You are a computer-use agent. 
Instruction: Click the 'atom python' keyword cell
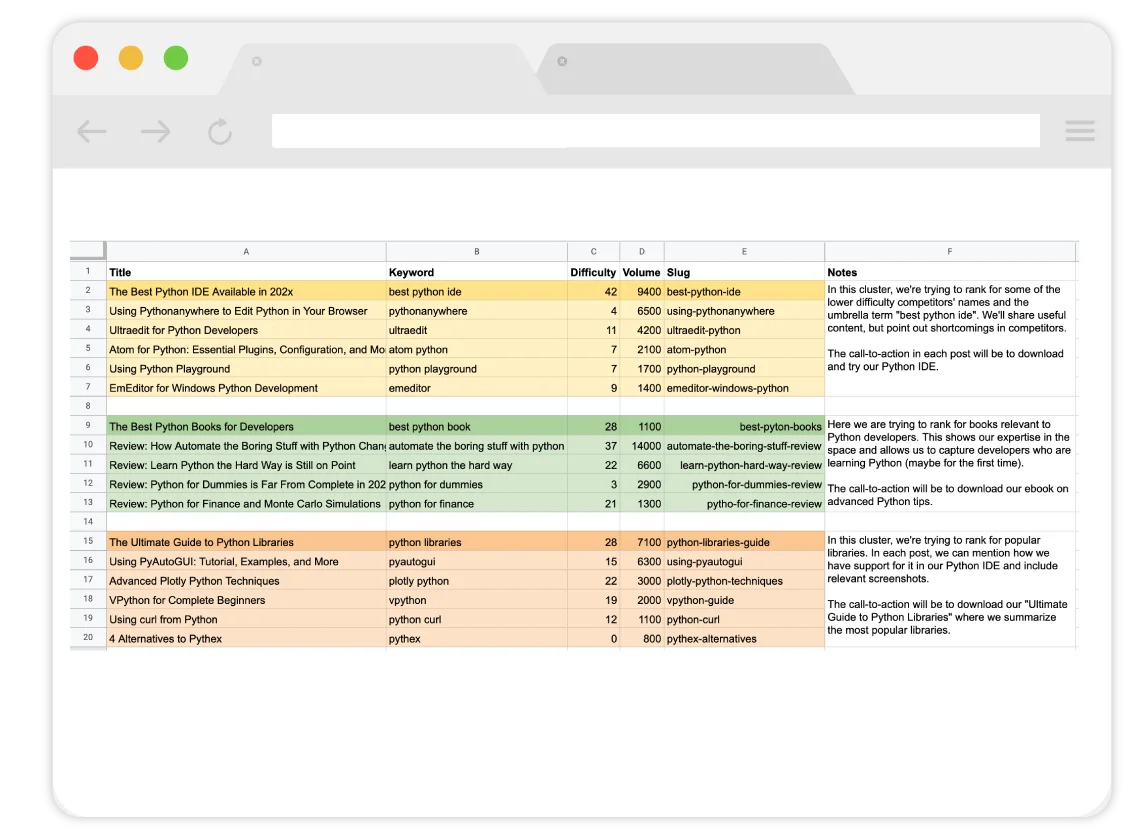pos(477,350)
